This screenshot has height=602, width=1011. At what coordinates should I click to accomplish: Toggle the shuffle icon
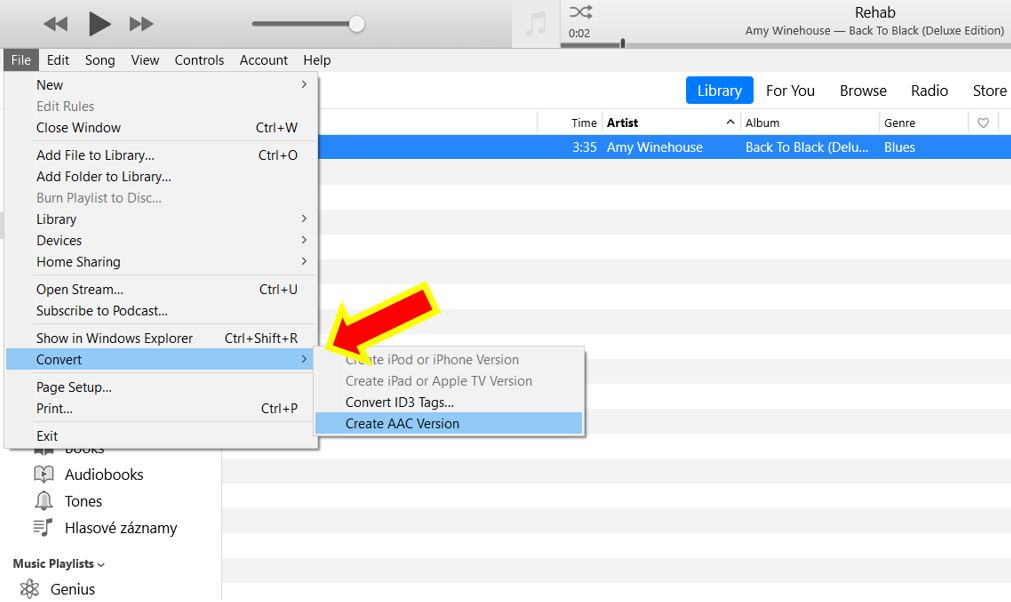[580, 12]
